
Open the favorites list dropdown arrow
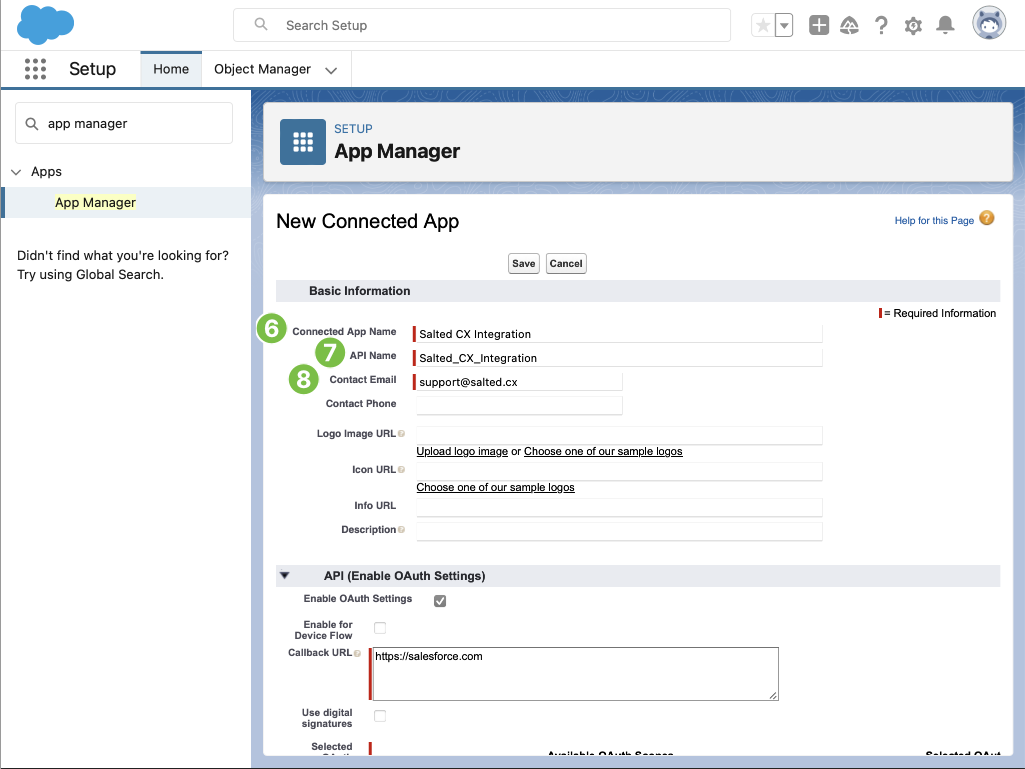pyautogui.click(x=784, y=26)
